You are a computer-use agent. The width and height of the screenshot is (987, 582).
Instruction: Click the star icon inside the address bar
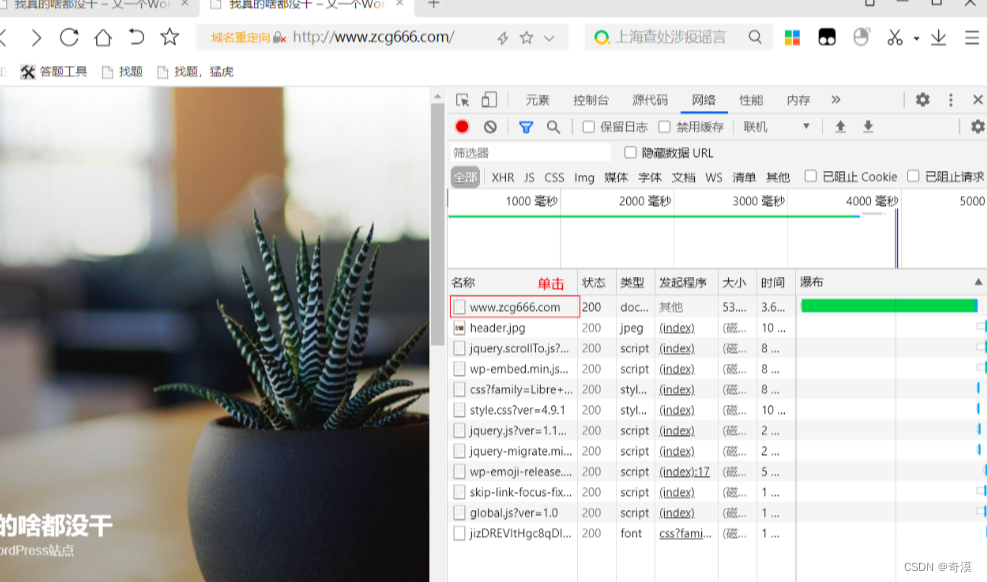coord(526,38)
